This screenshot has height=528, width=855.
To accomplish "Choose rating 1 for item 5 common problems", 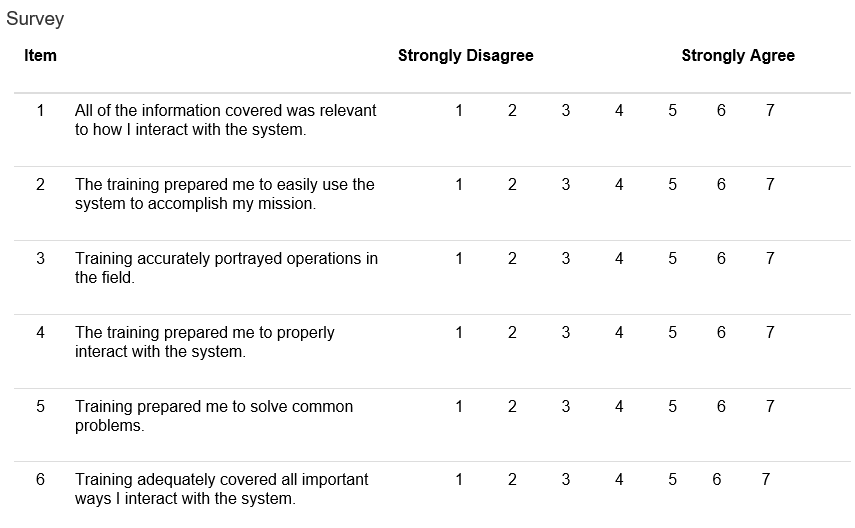I will pyautogui.click(x=459, y=407).
